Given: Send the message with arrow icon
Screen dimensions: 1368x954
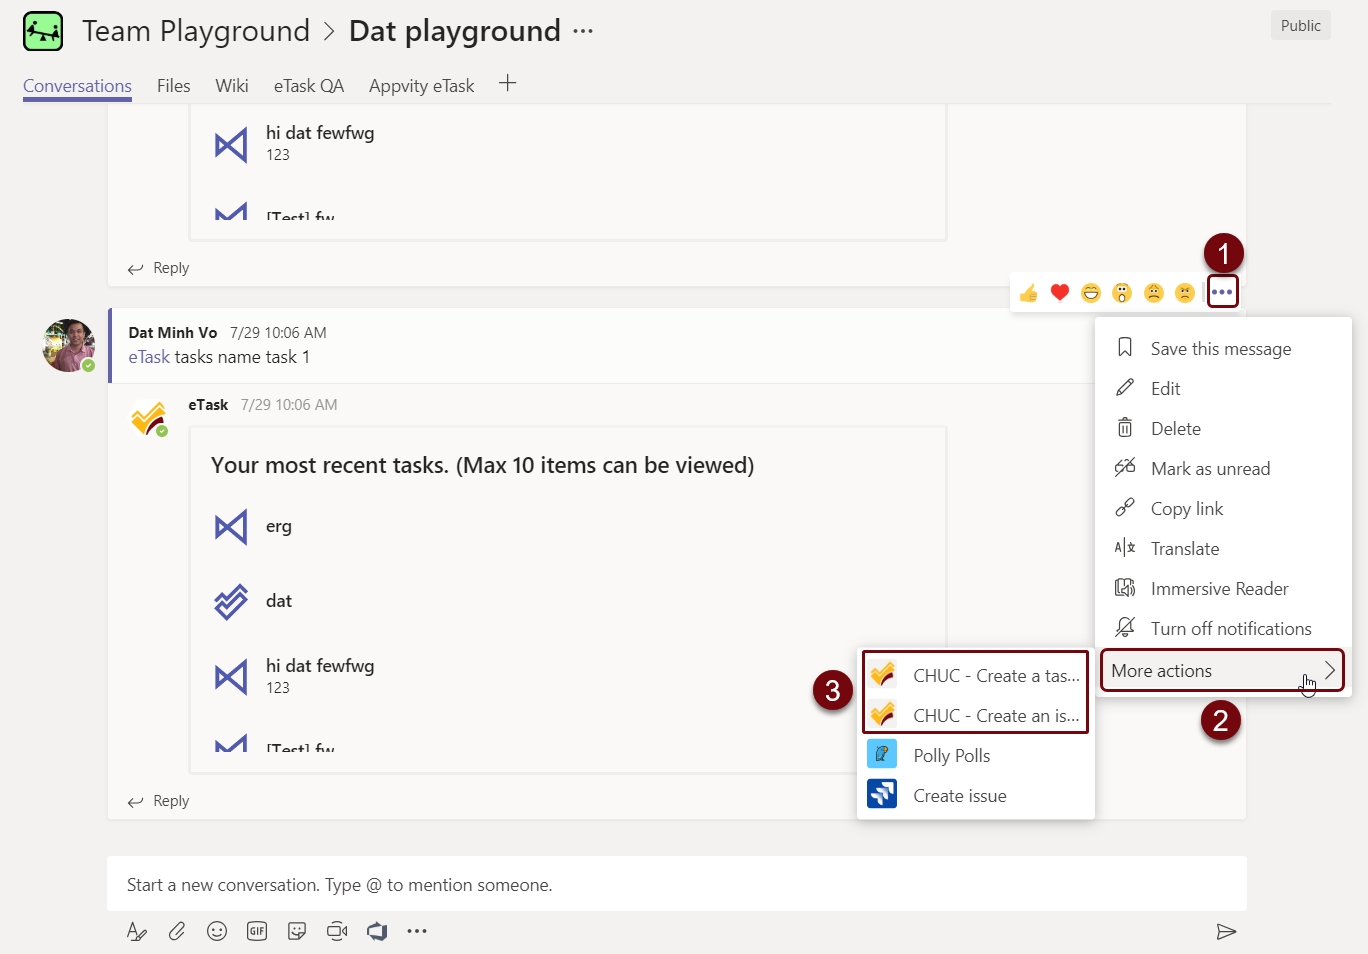Looking at the screenshot, I should click(1226, 932).
